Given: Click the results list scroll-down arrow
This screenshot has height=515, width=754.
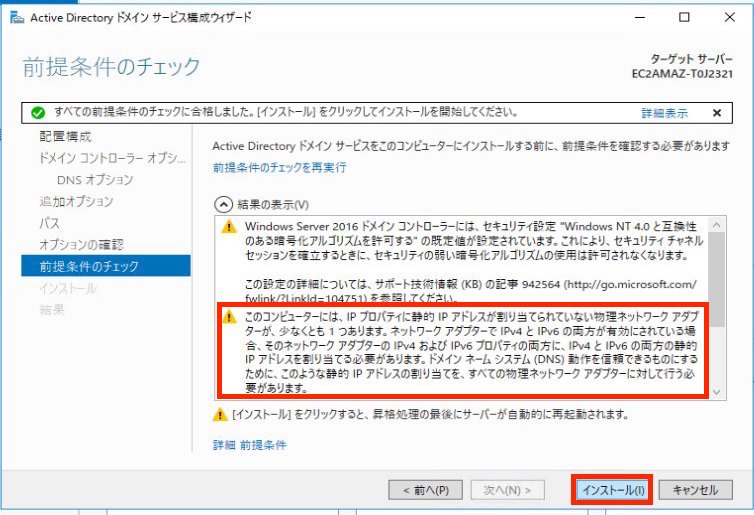Looking at the screenshot, I should point(716,392).
